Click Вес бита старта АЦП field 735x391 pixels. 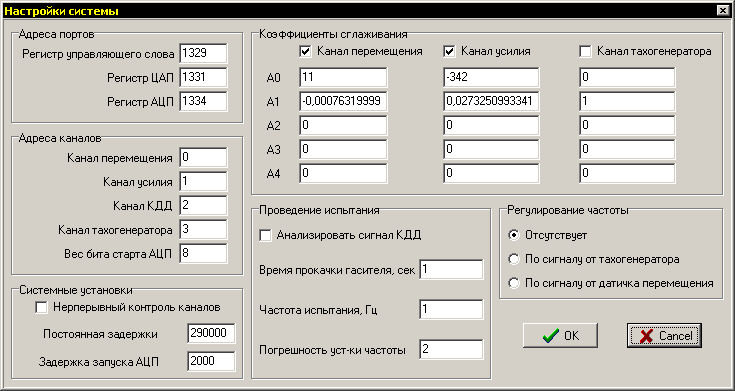coord(203,254)
